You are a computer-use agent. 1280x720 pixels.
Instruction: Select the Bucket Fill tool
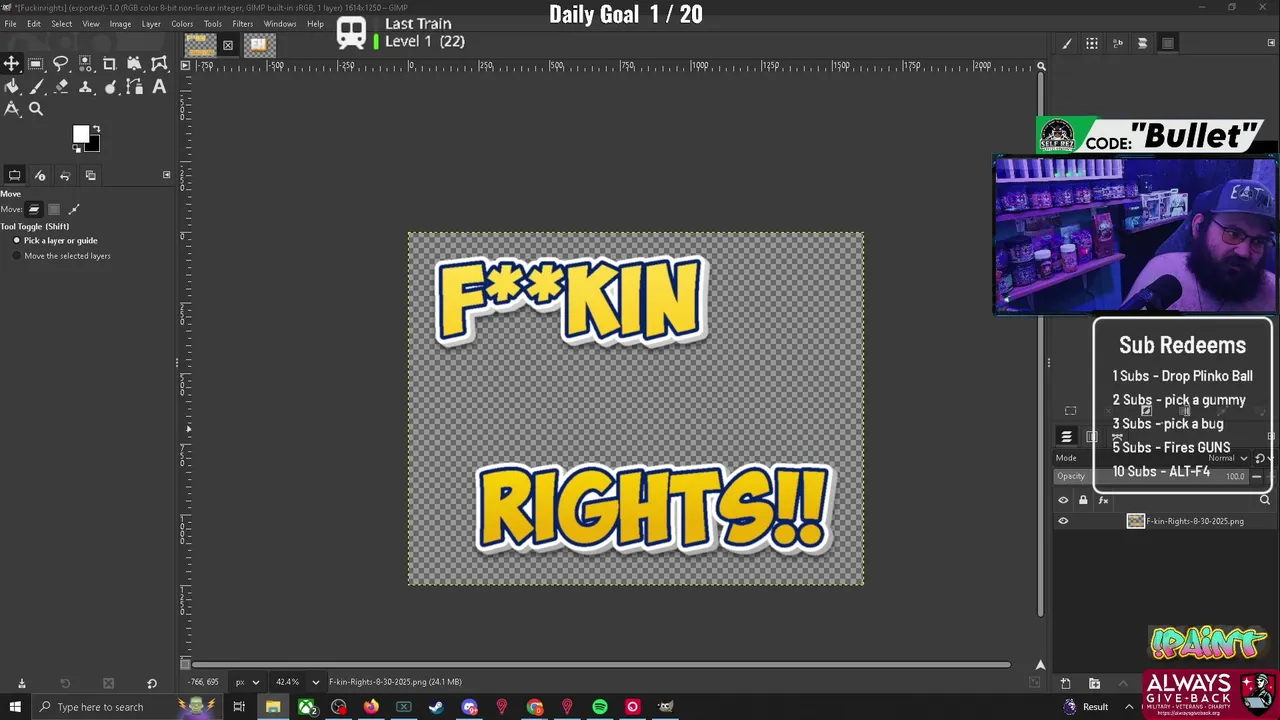point(12,87)
